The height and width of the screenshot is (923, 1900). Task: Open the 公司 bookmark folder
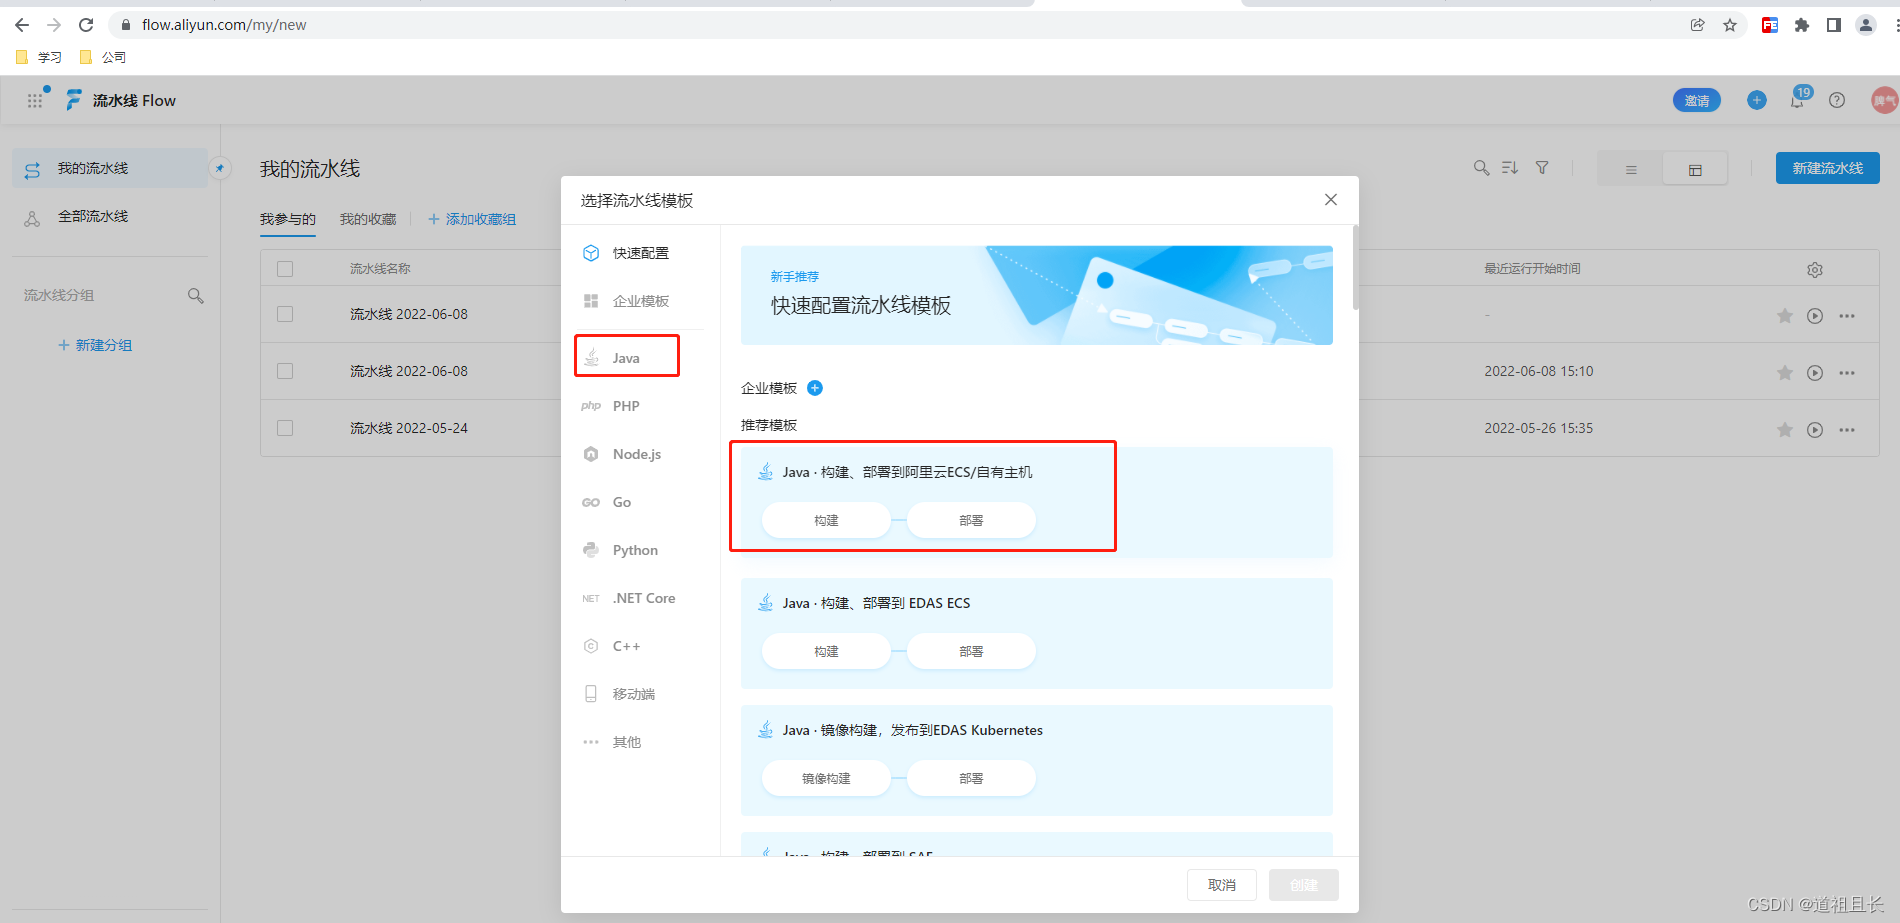pyautogui.click(x=103, y=57)
